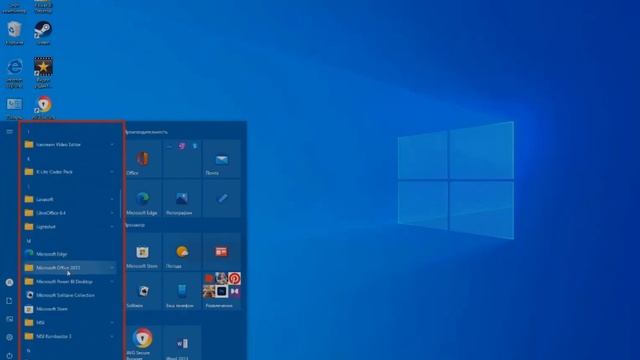This screenshot has height=360, width=640.
Task: Expand the Lavasoft folder chevron
Action: click(x=112, y=199)
